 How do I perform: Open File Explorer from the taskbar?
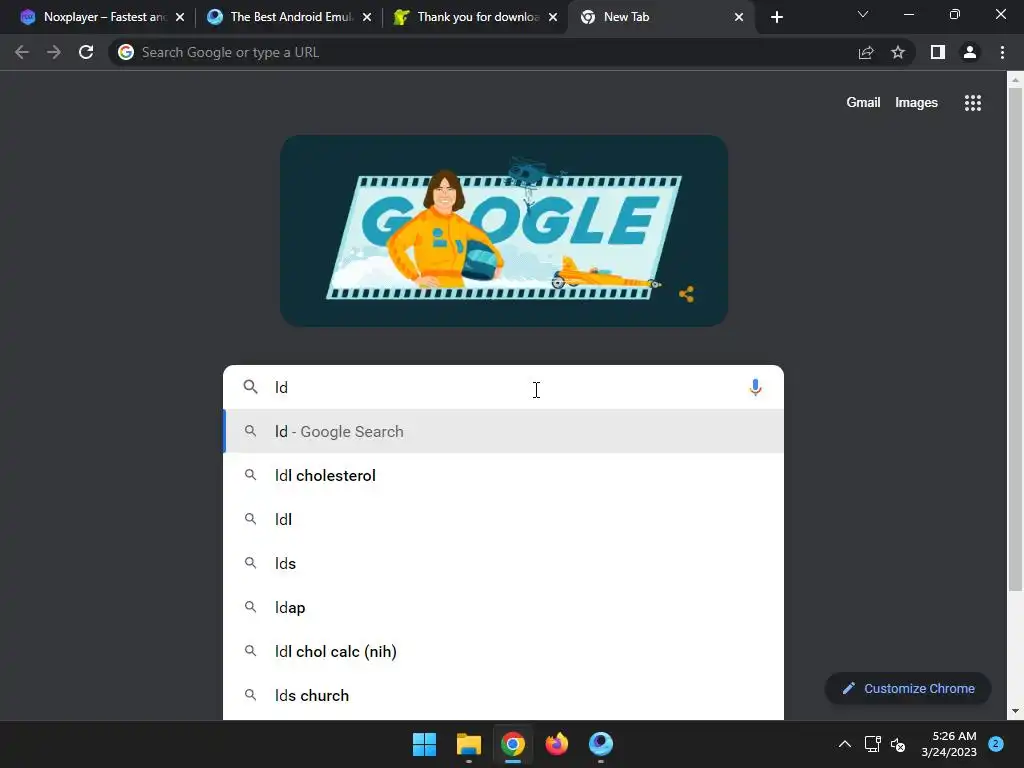click(x=469, y=744)
